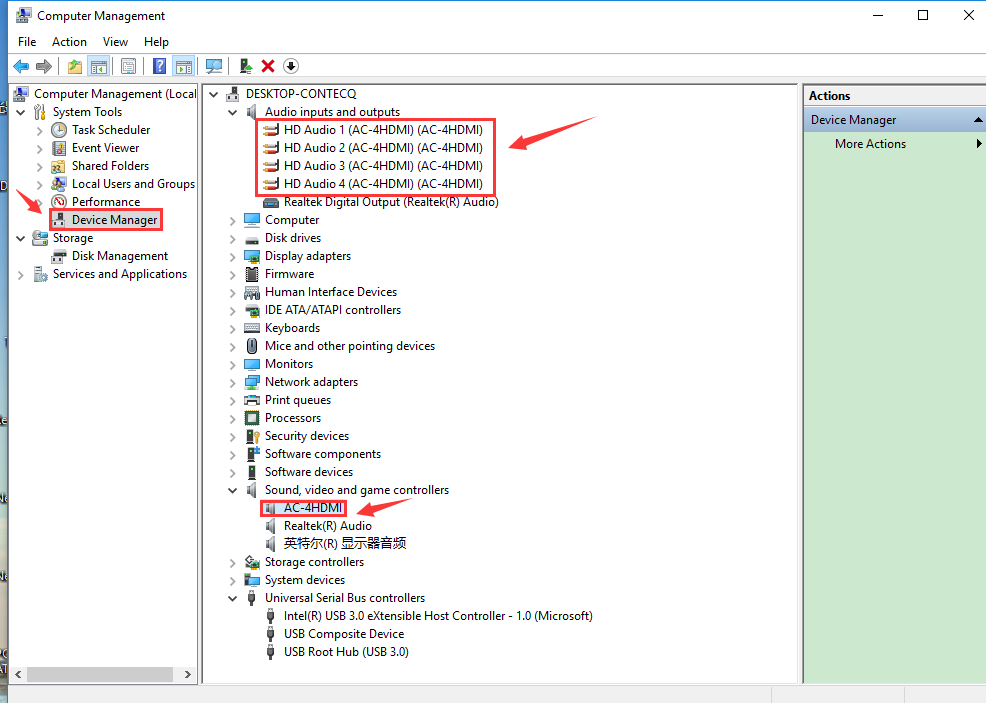986x703 pixels.
Task: Select System devices category
Action: tap(304, 580)
